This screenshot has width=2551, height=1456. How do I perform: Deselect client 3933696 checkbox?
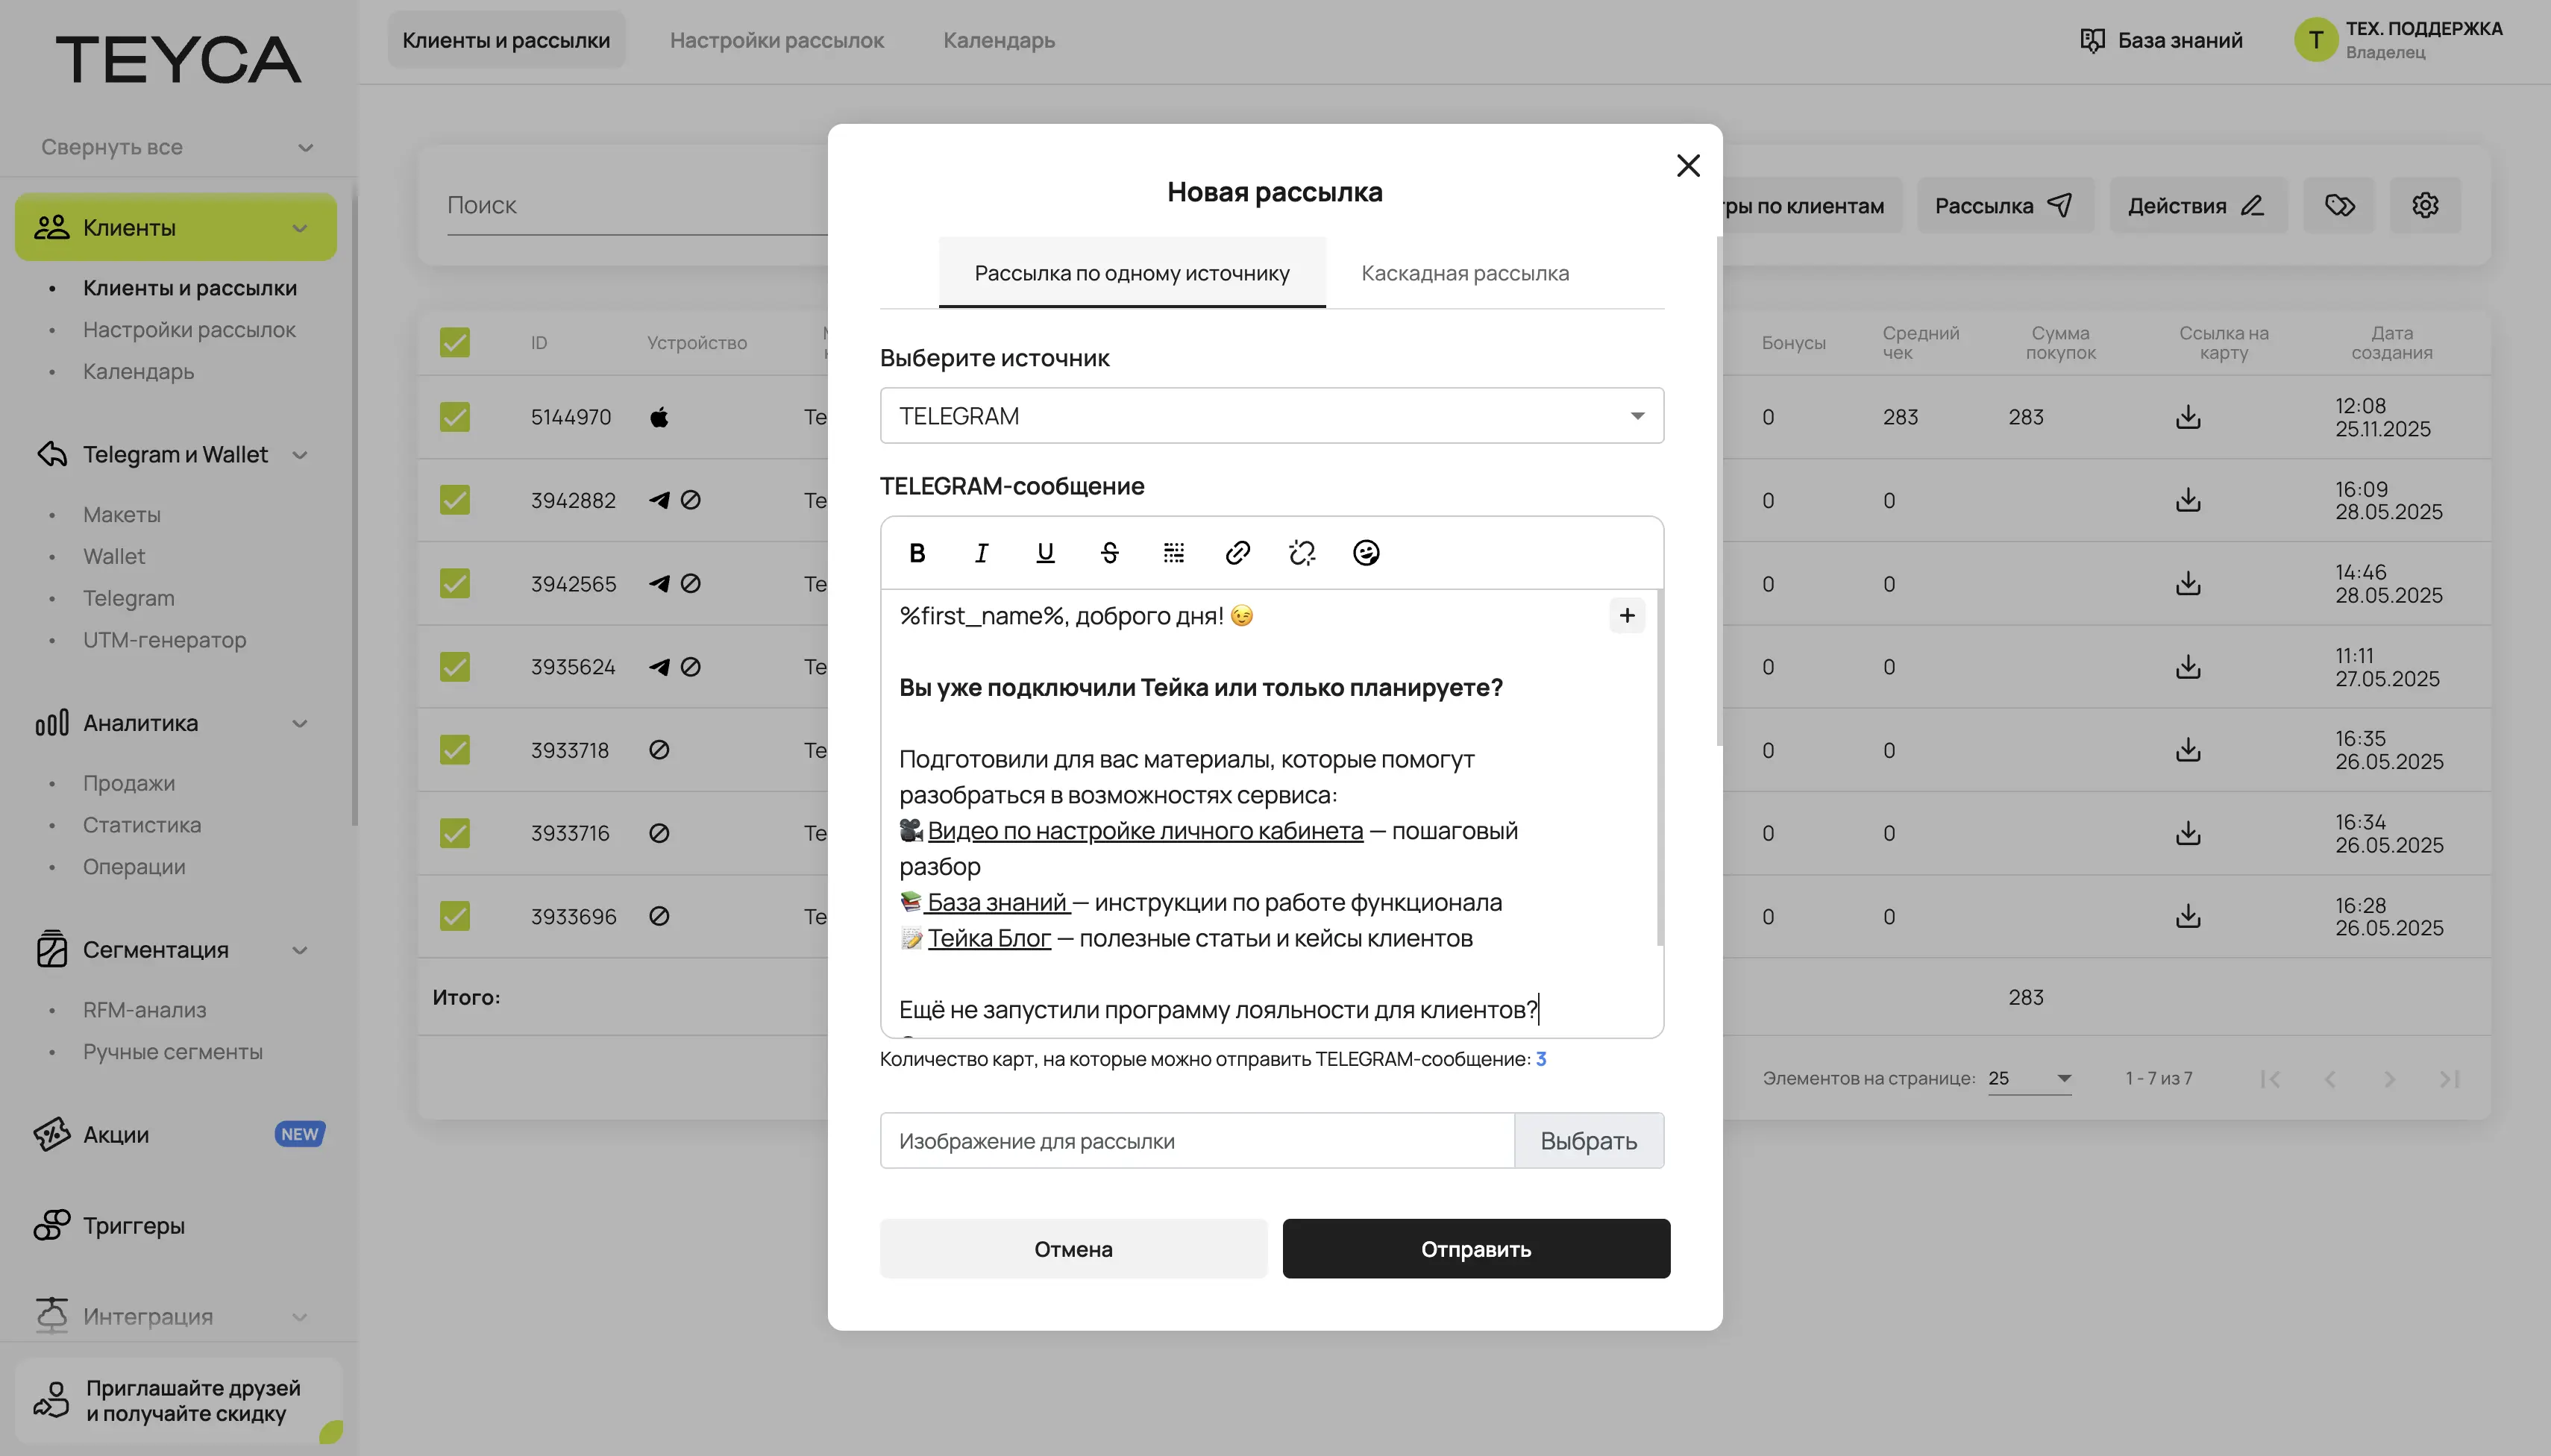click(455, 916)
